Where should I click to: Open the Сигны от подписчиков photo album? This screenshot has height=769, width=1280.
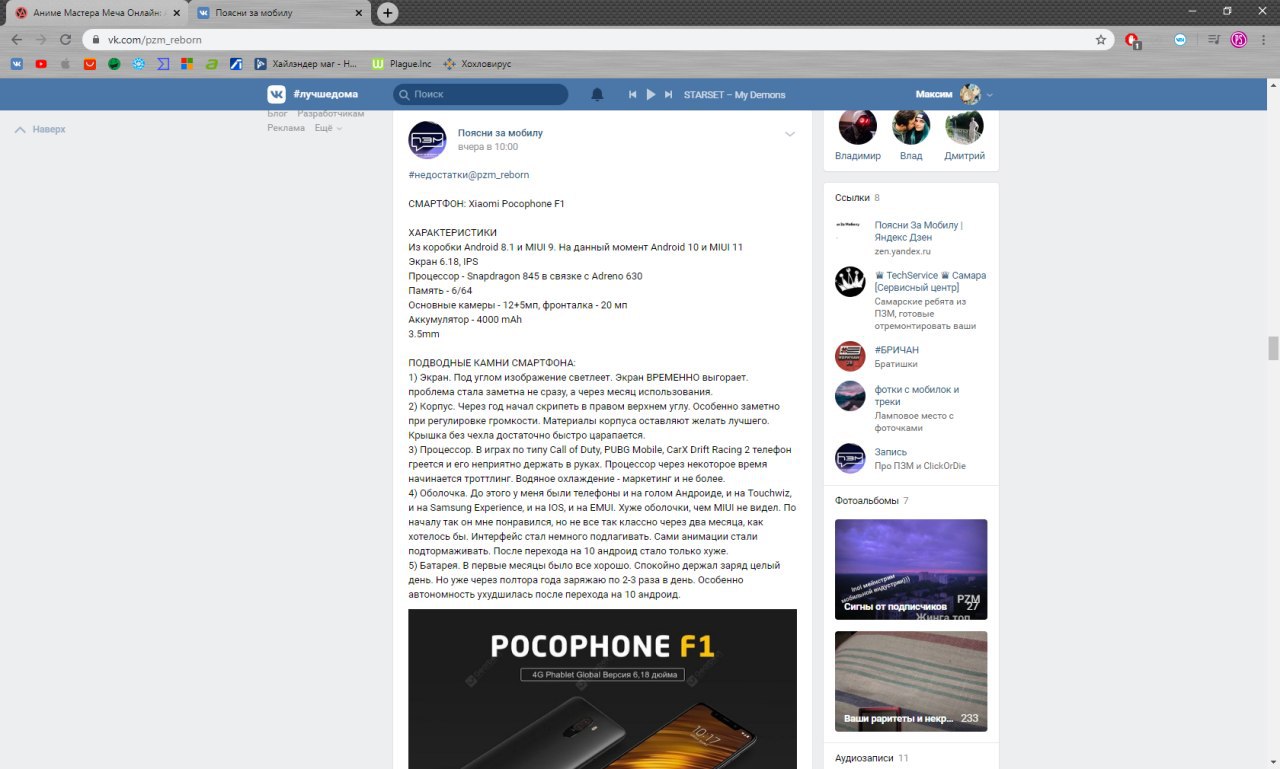(x=911, y=570)
